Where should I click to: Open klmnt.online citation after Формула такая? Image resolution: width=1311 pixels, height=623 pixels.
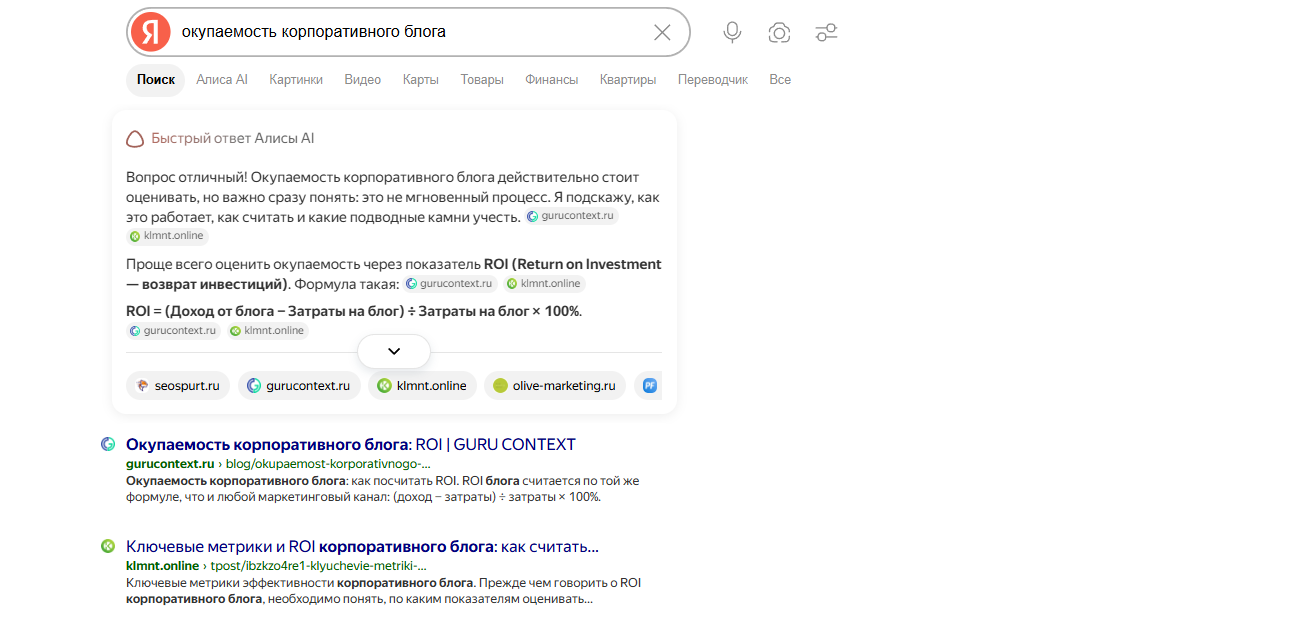[x=544, y=284]
